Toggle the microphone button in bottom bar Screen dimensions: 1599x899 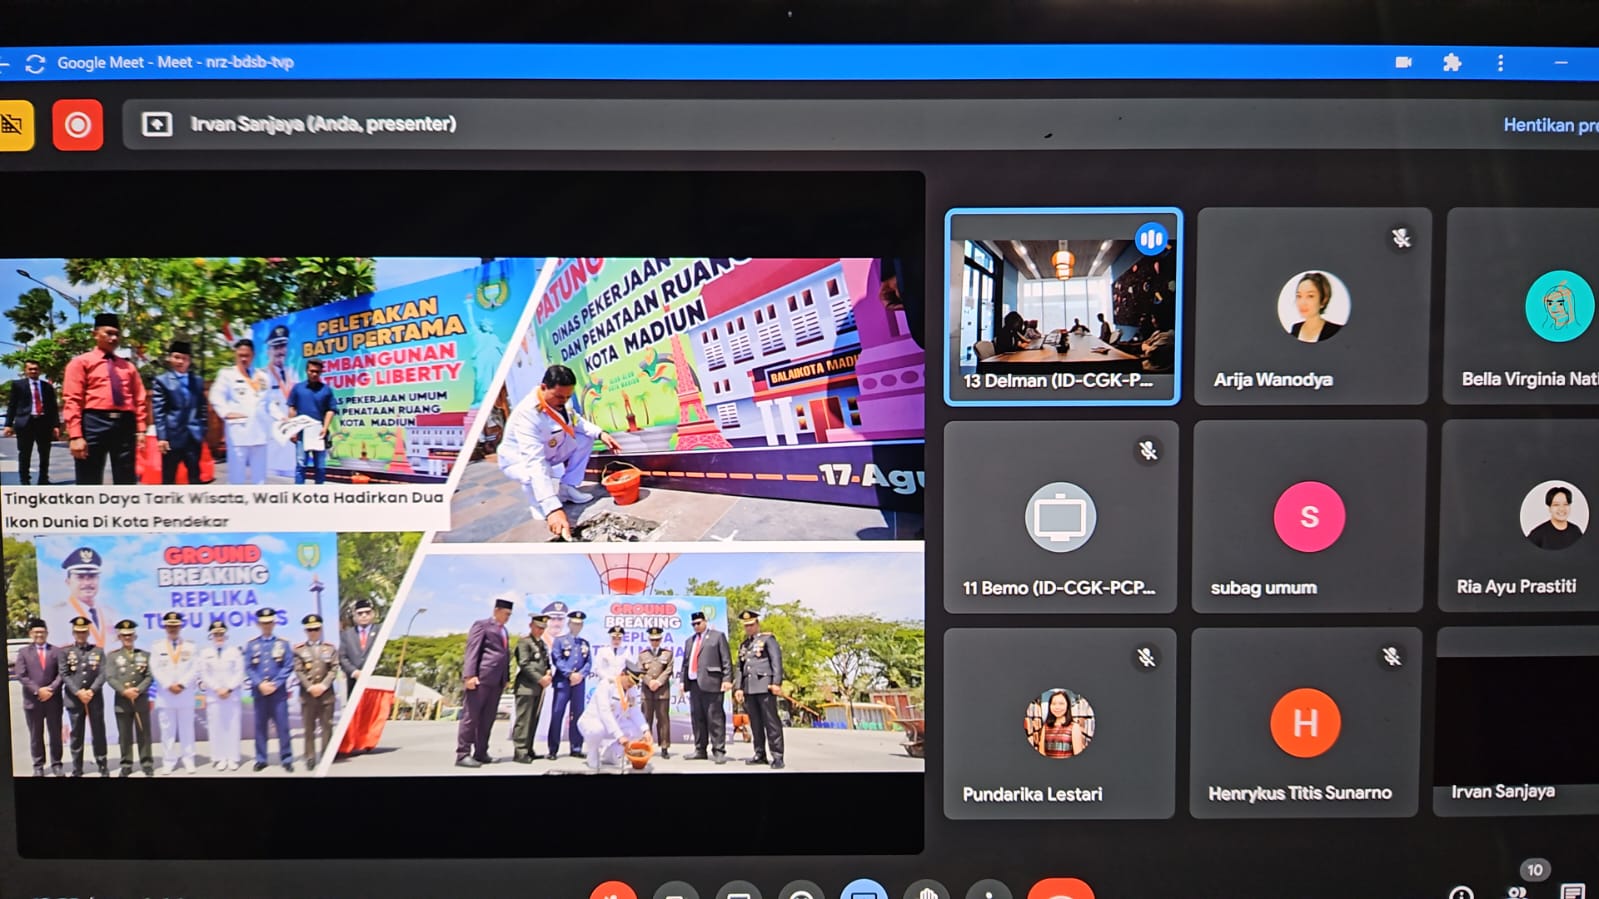tap(613, 890)
